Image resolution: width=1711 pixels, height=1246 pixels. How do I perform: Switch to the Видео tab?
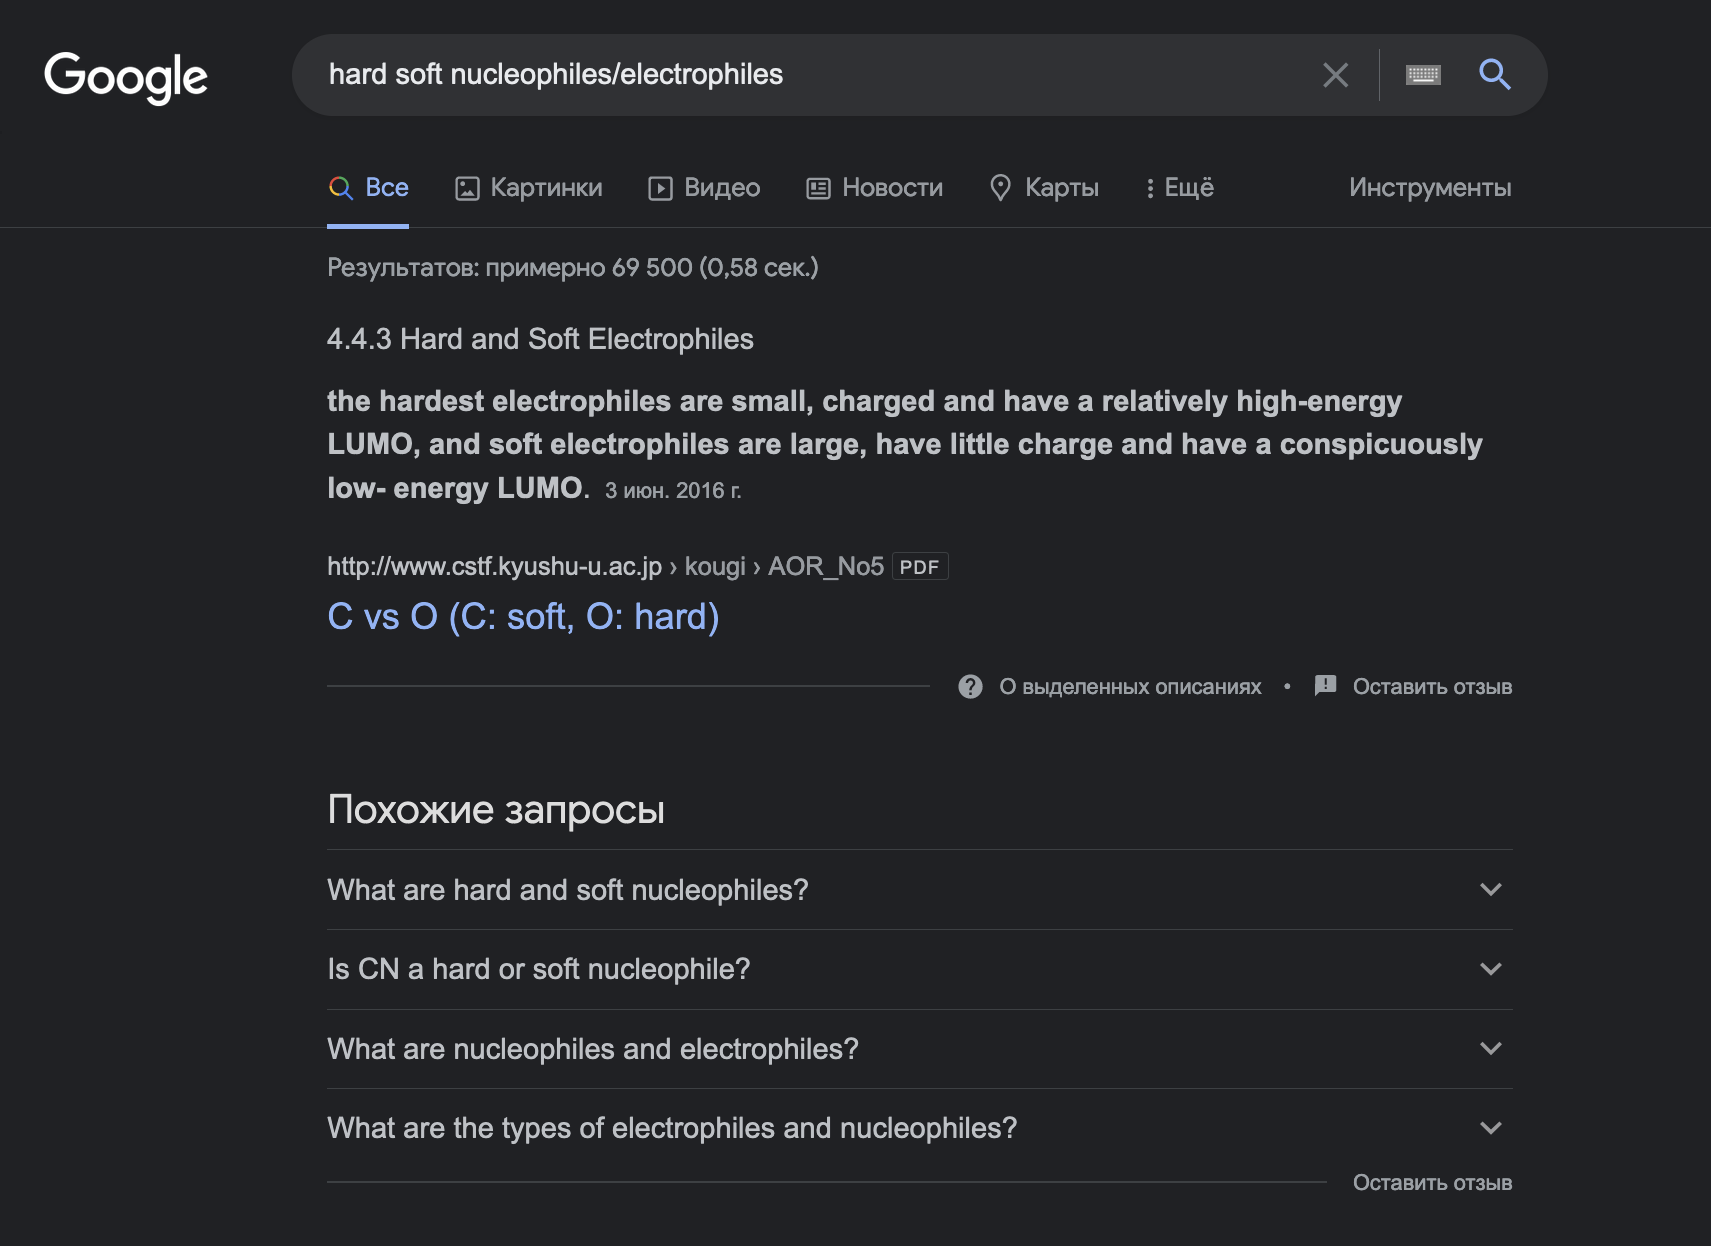click(x=704, y=188)
